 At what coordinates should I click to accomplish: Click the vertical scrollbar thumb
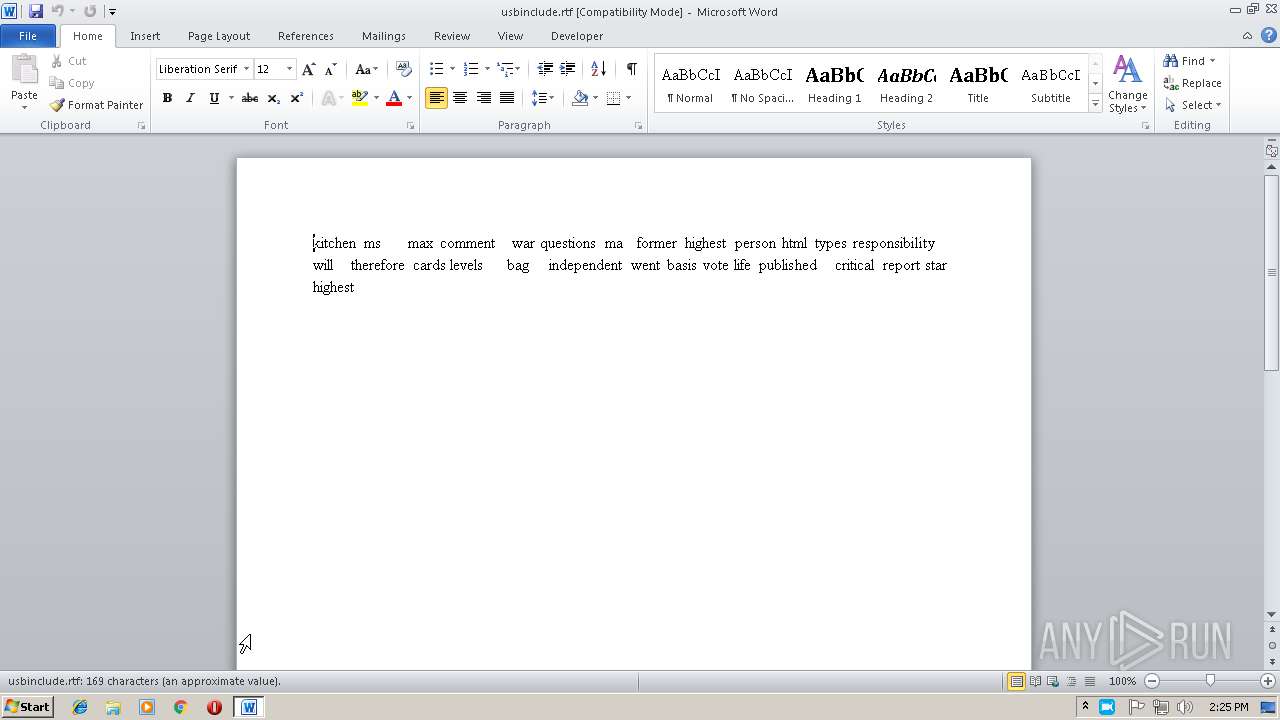(x=1272, y=272)
